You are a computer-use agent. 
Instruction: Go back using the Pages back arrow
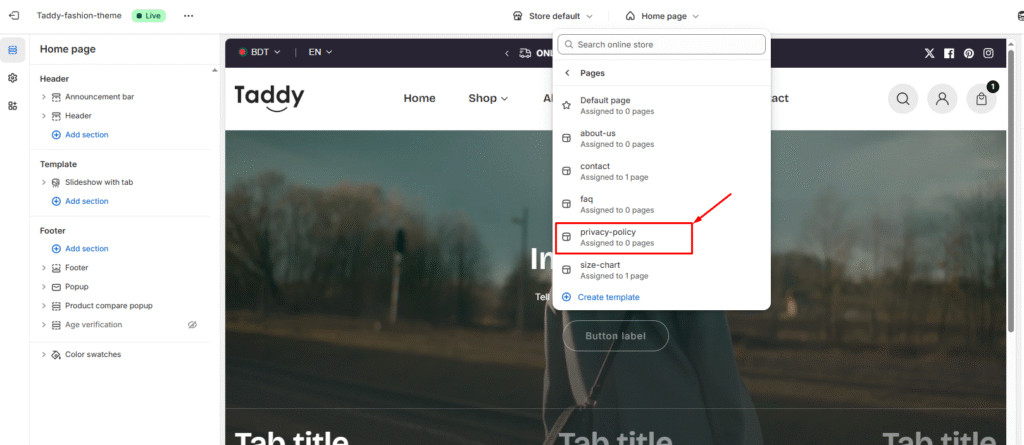click(567, 73)
